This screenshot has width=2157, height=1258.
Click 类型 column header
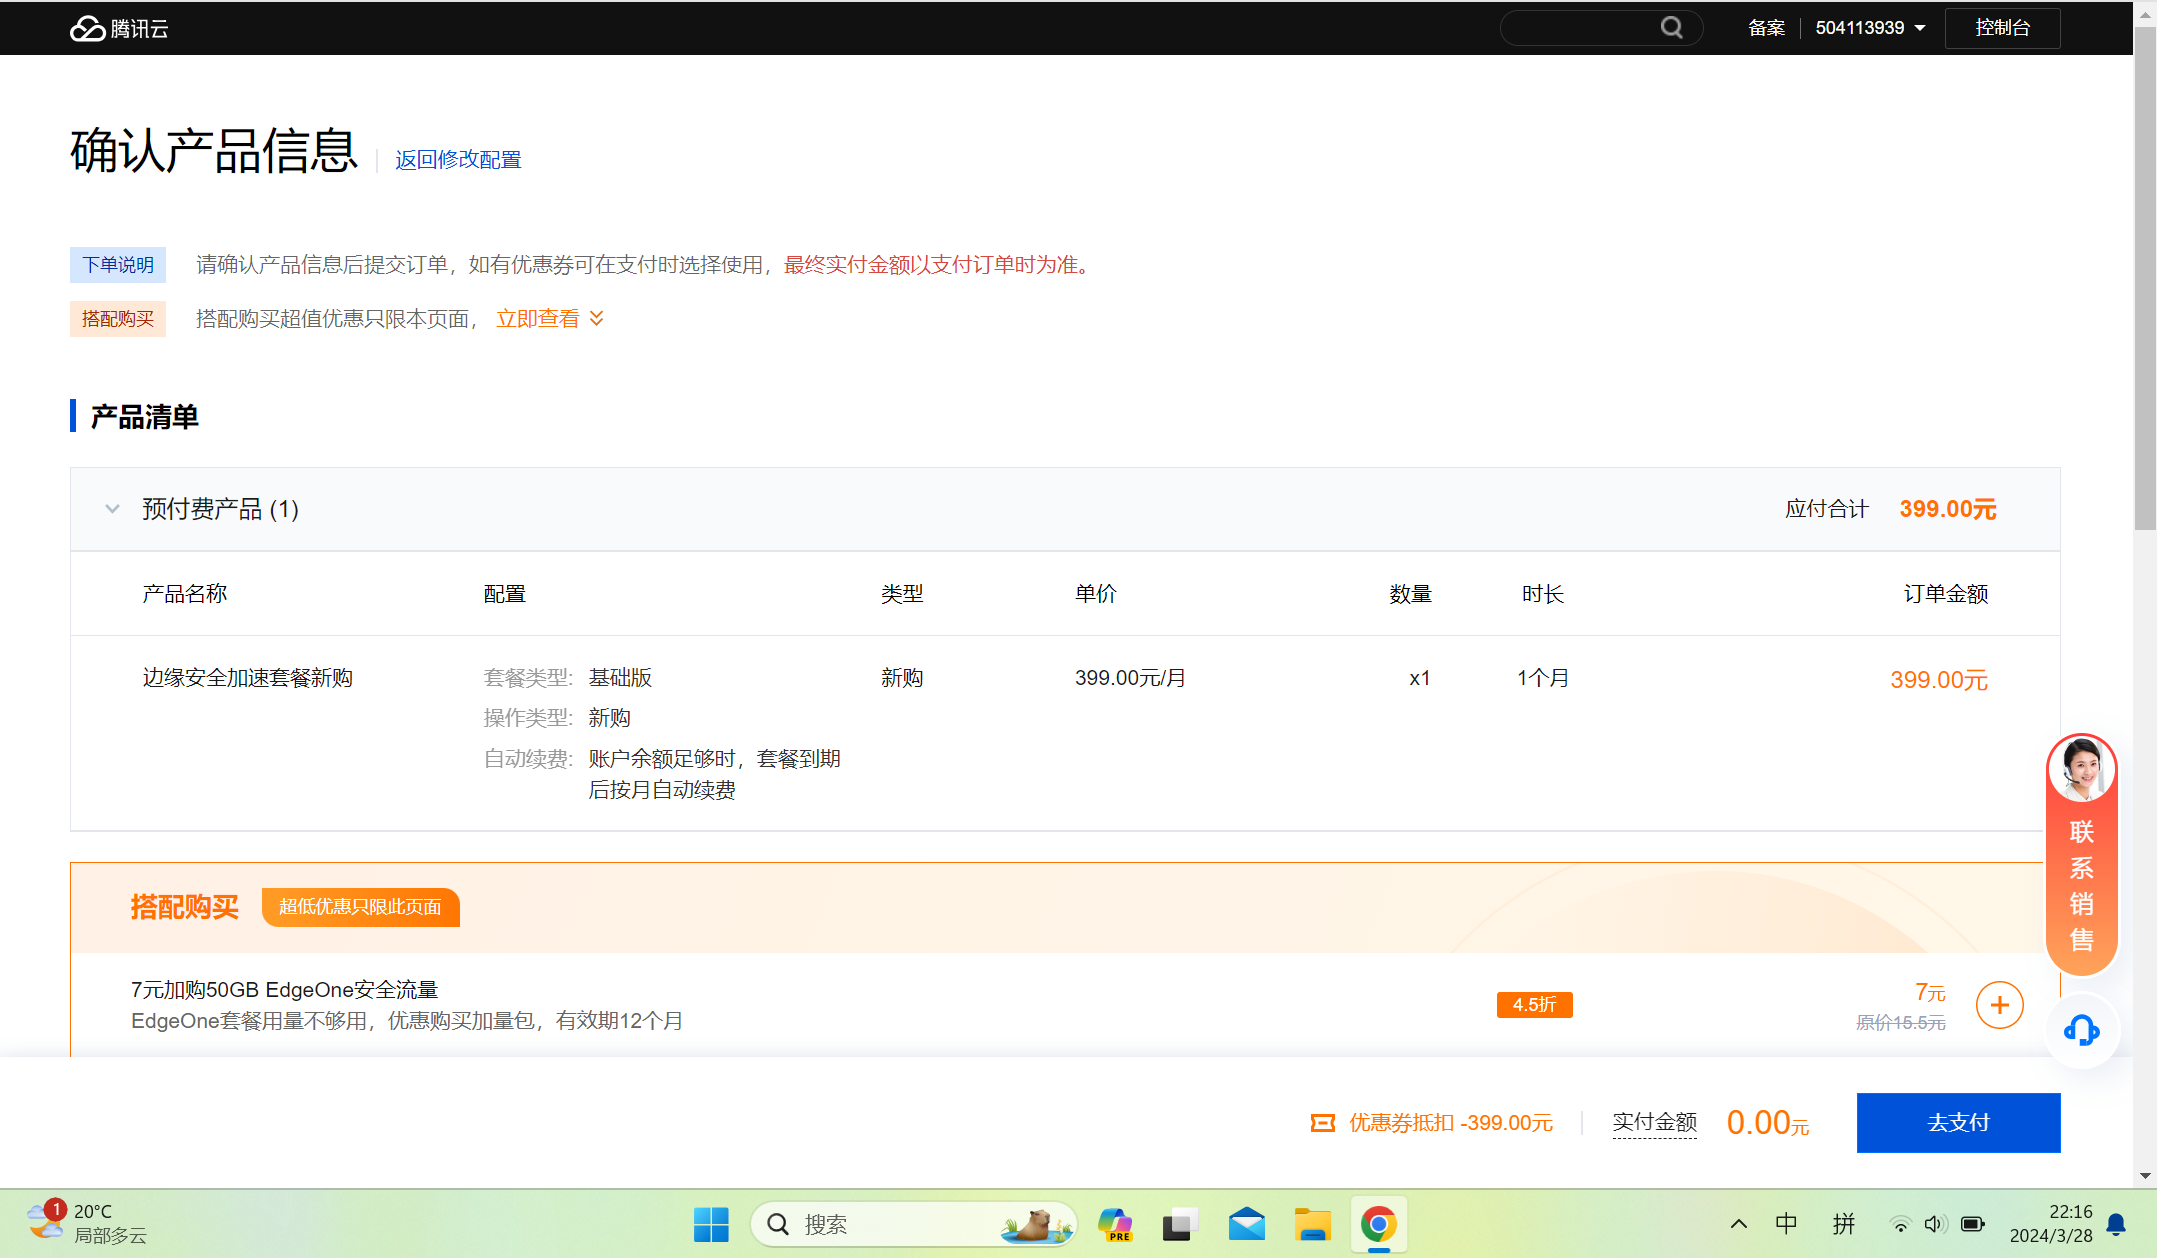(x=902, y=594)
